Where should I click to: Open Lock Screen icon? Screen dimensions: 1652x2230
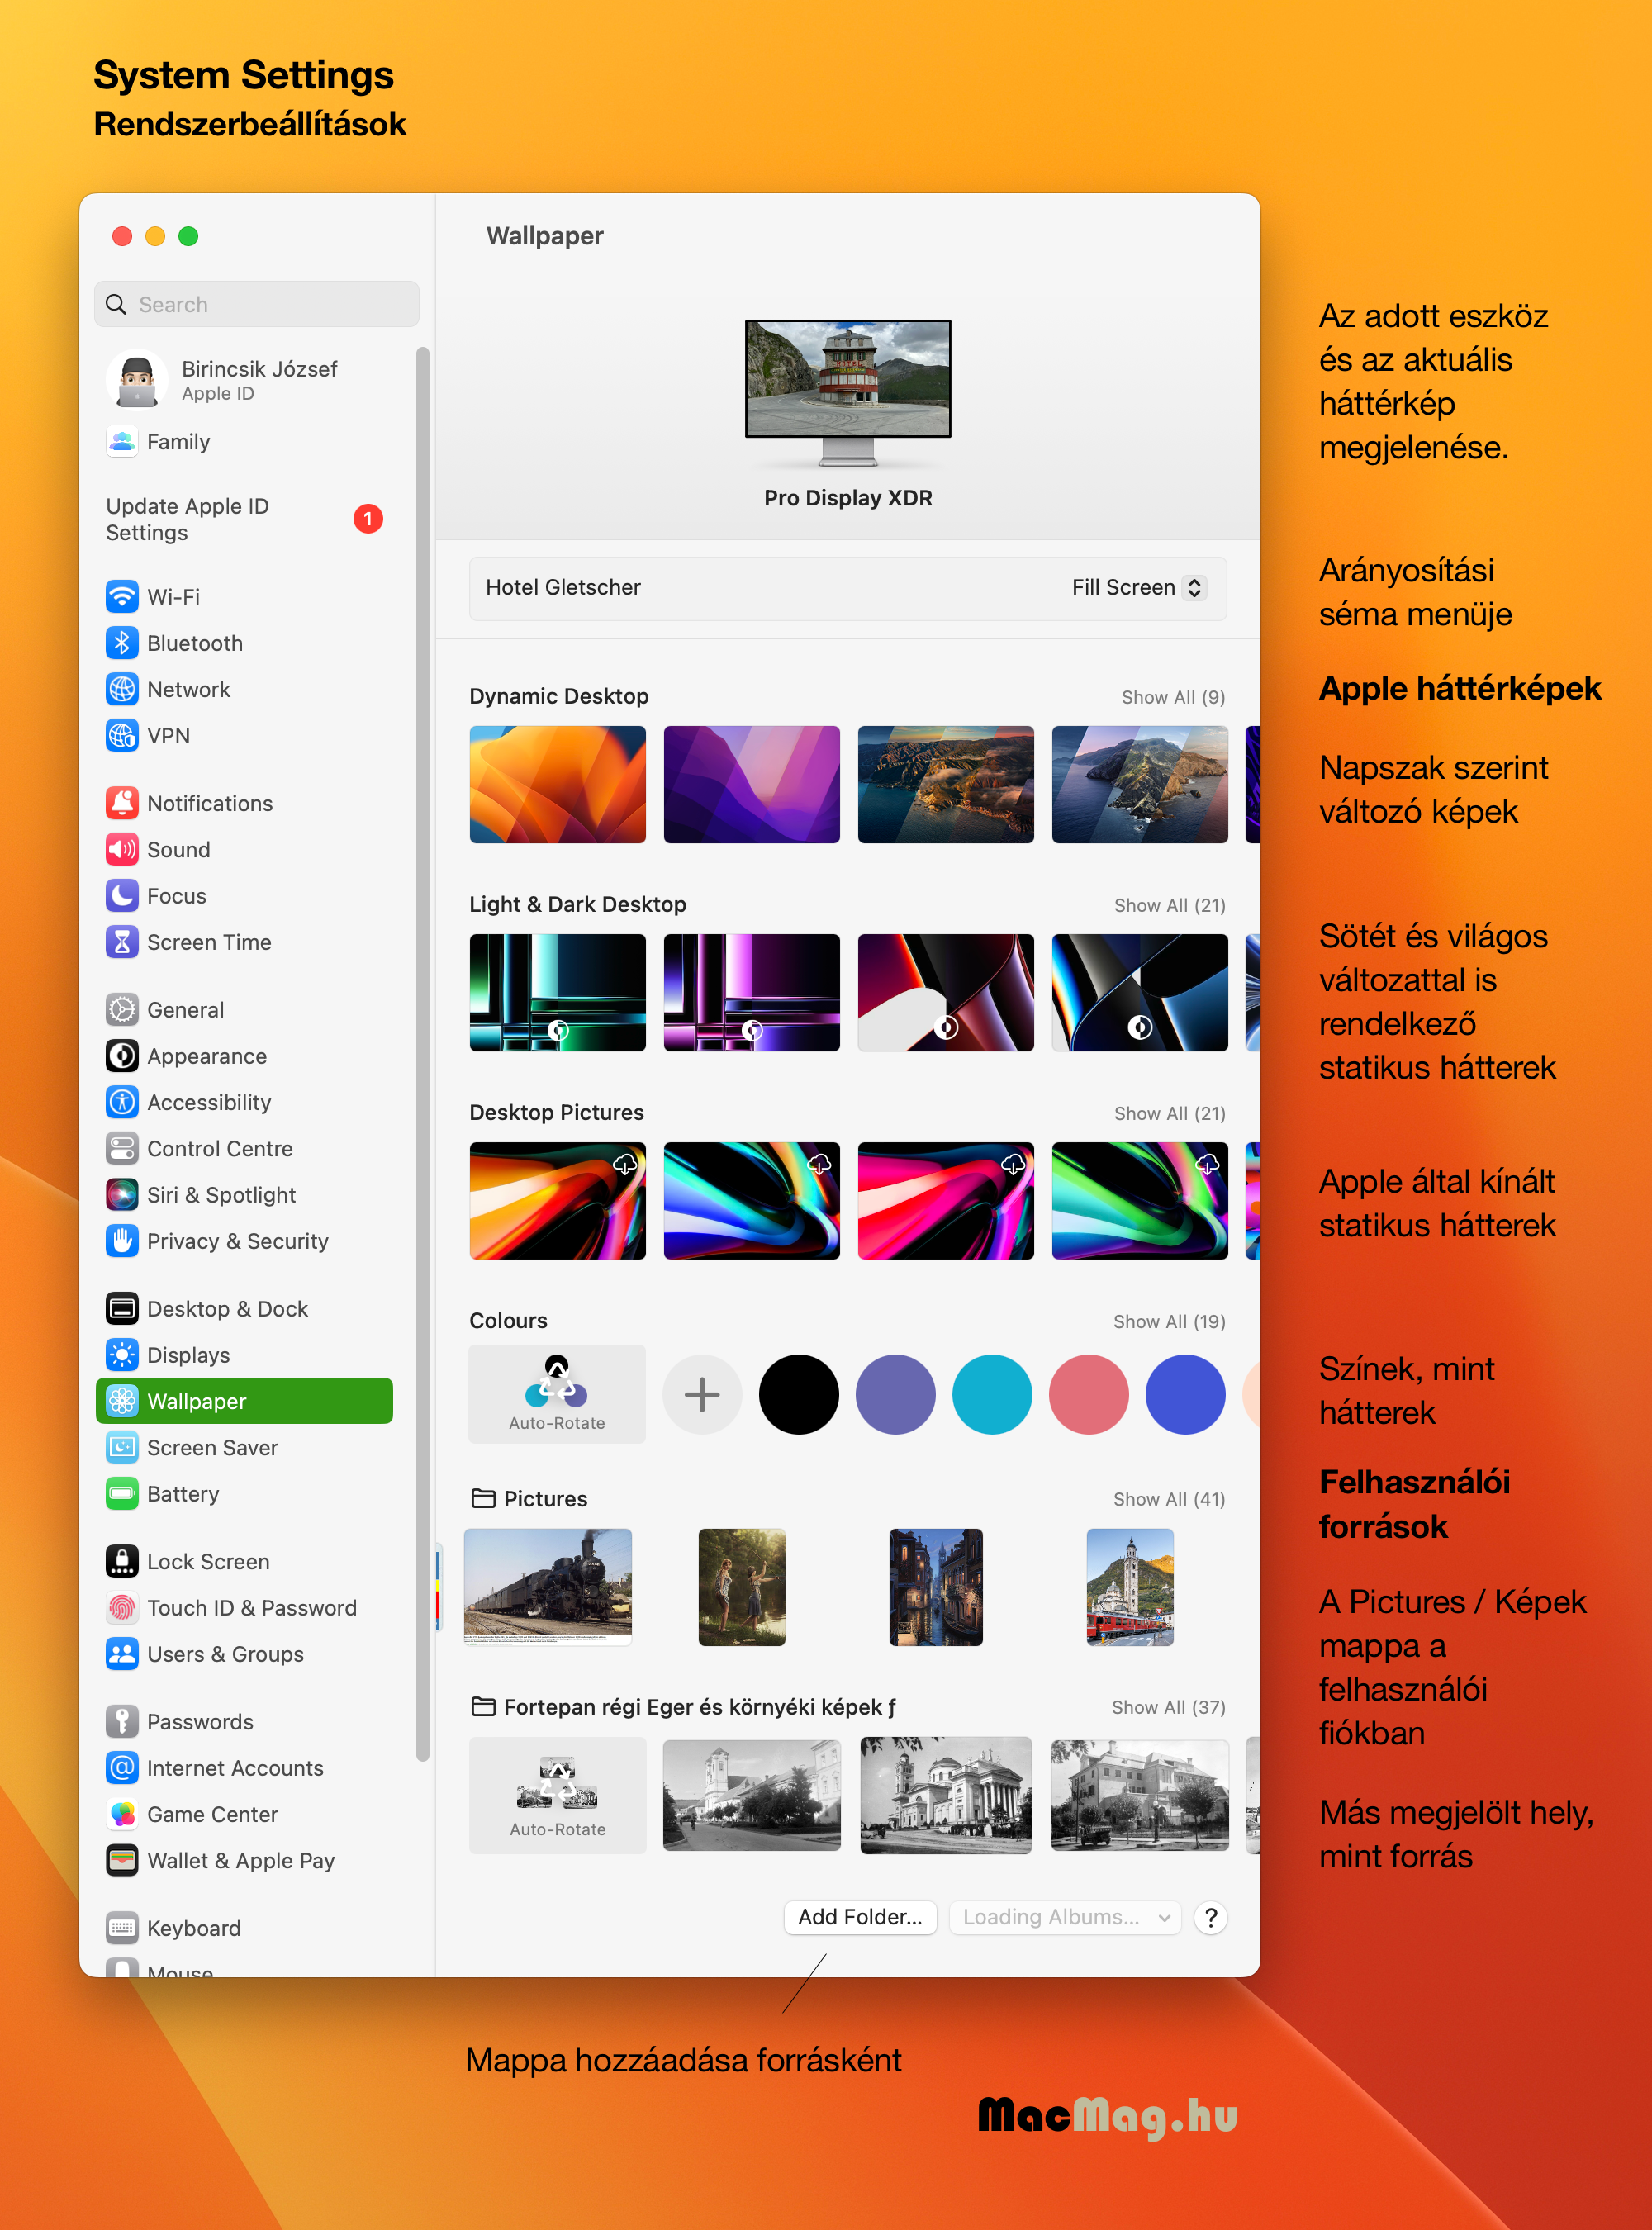(x=122, y=1561)
